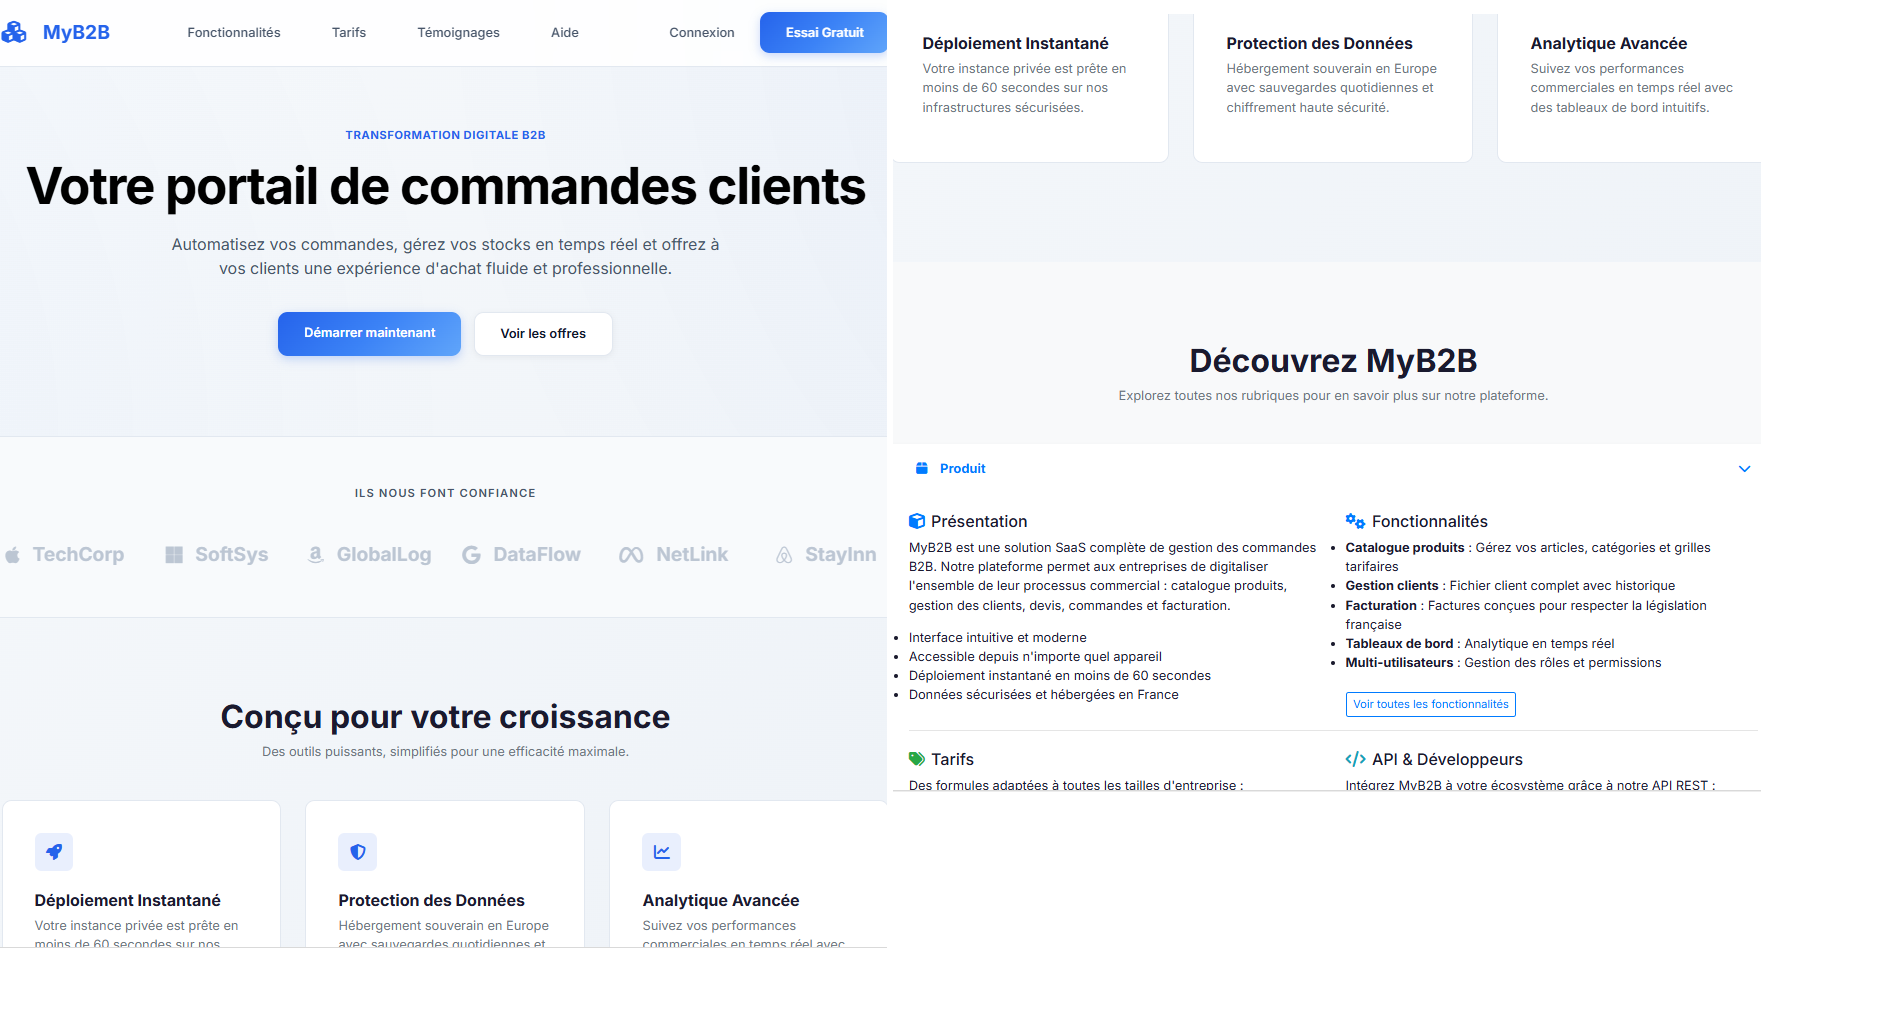1900x1029 pixels.
Task: Go to the Tarifs navigation item
Action: [349, 33]
